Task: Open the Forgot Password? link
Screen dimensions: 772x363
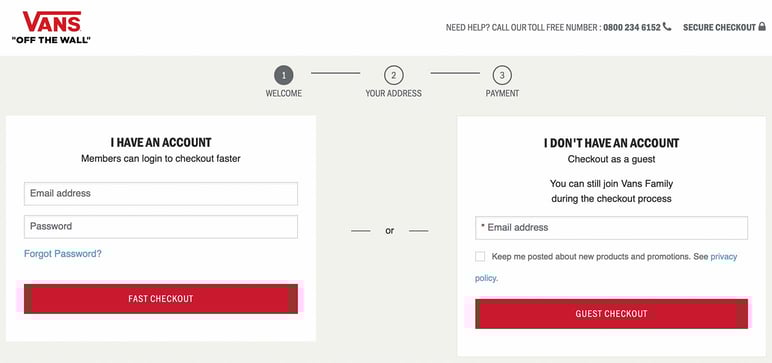Action: [x=63, y=254]
